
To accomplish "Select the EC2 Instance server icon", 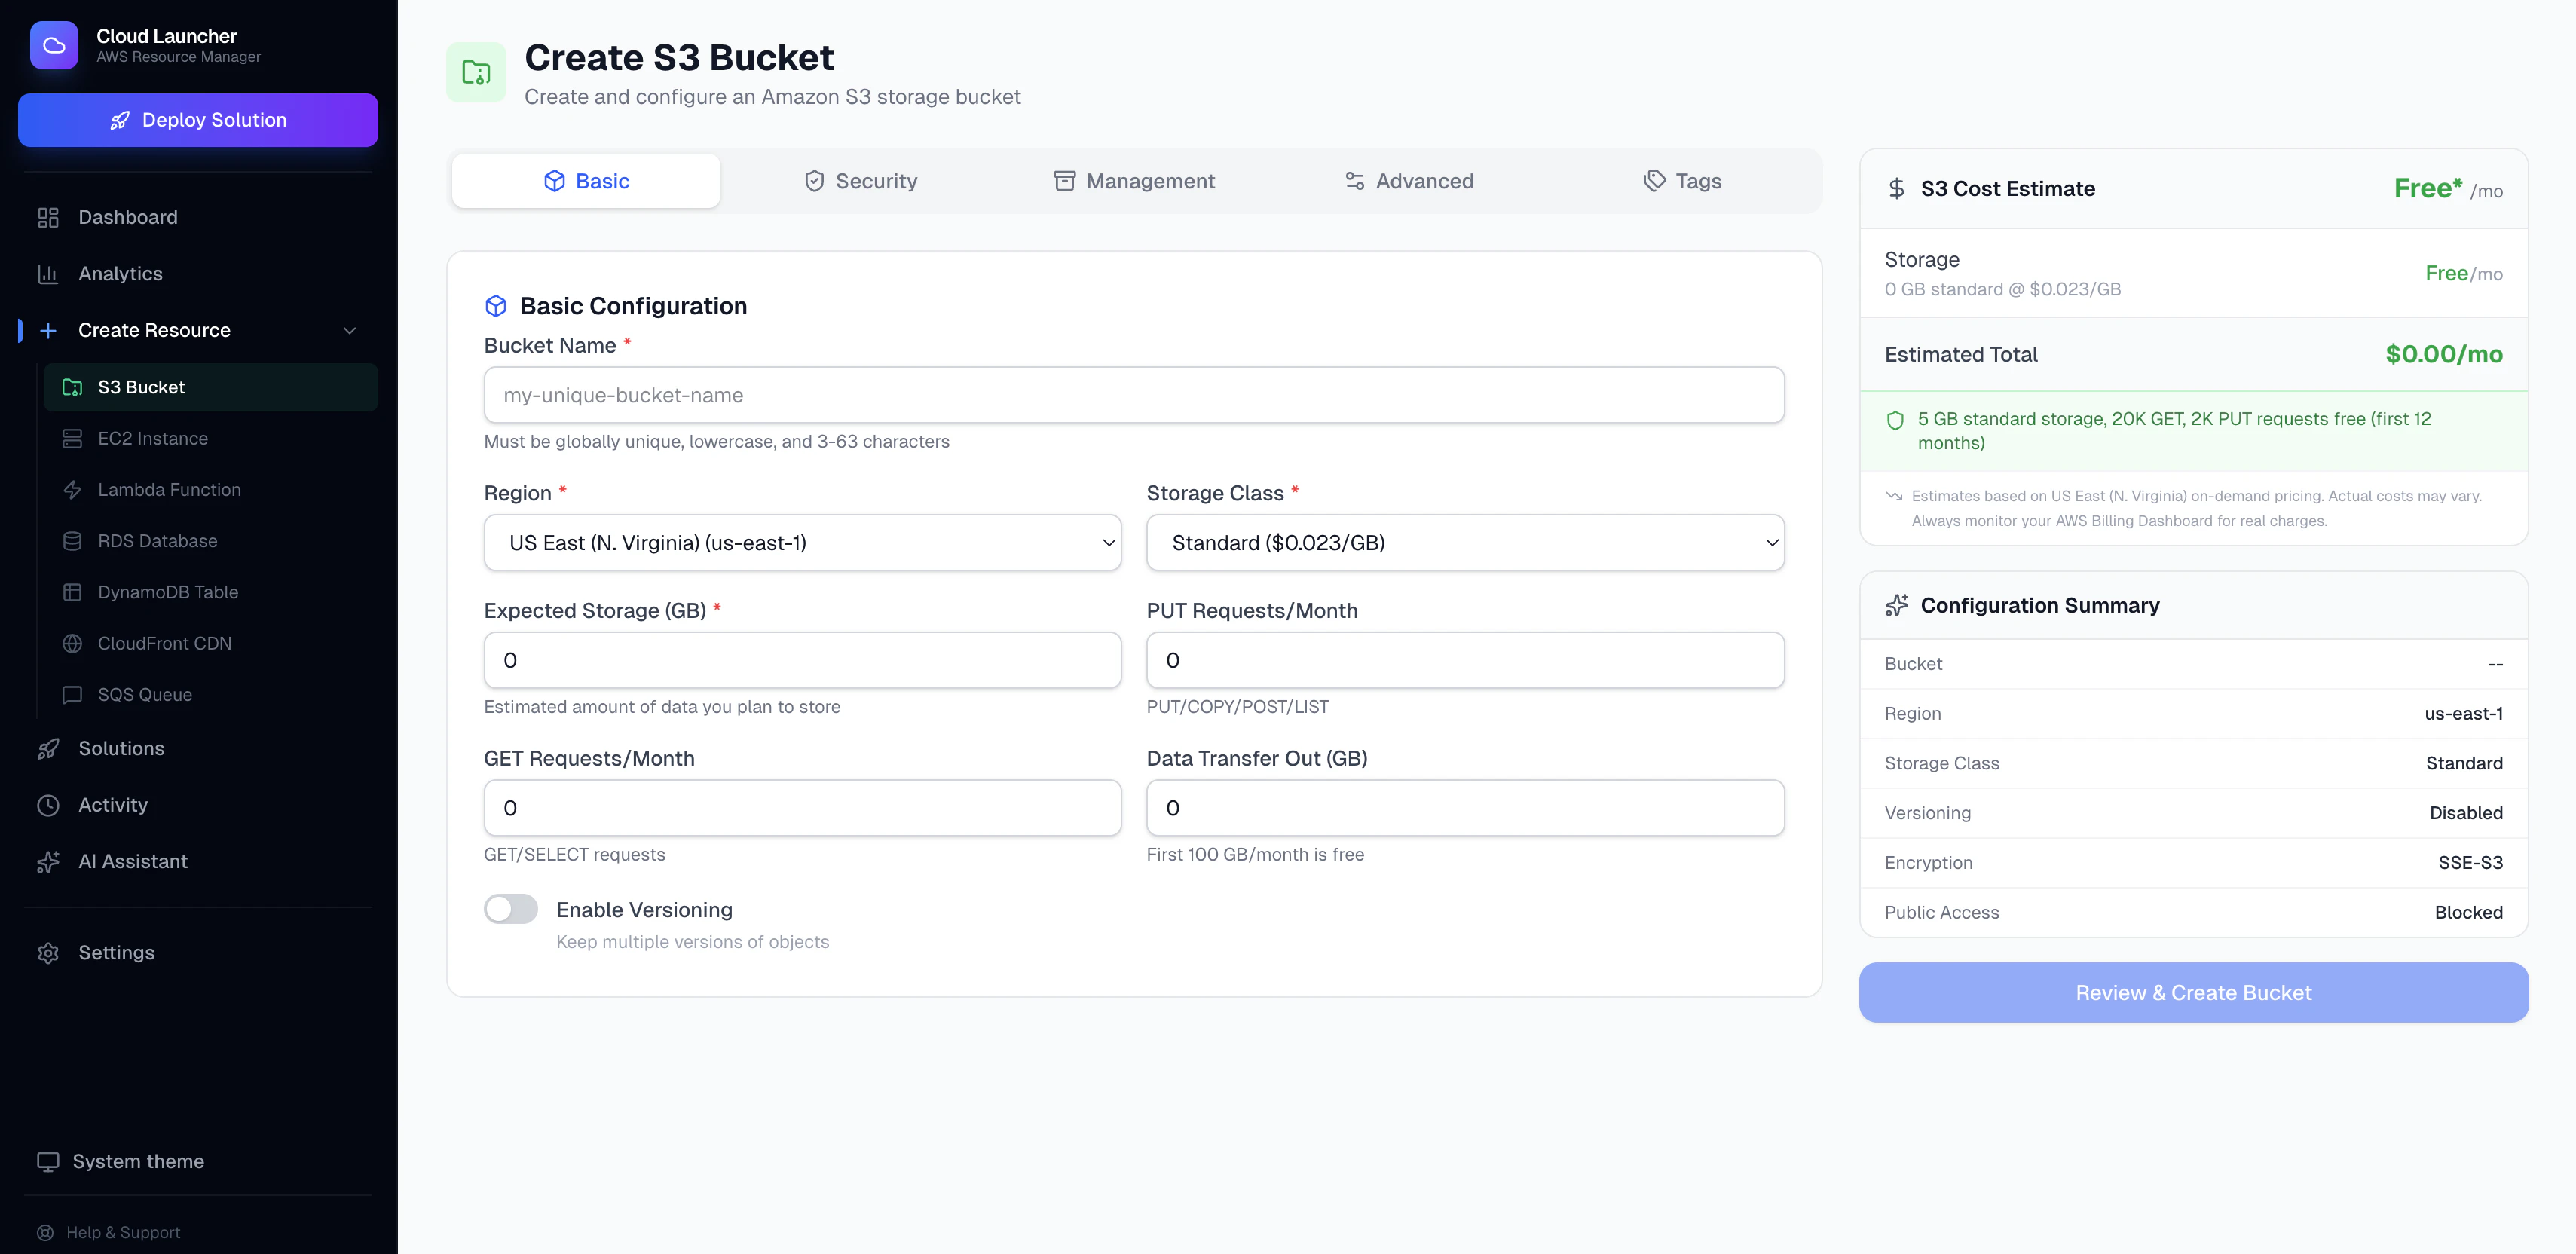I will [72, 439].
